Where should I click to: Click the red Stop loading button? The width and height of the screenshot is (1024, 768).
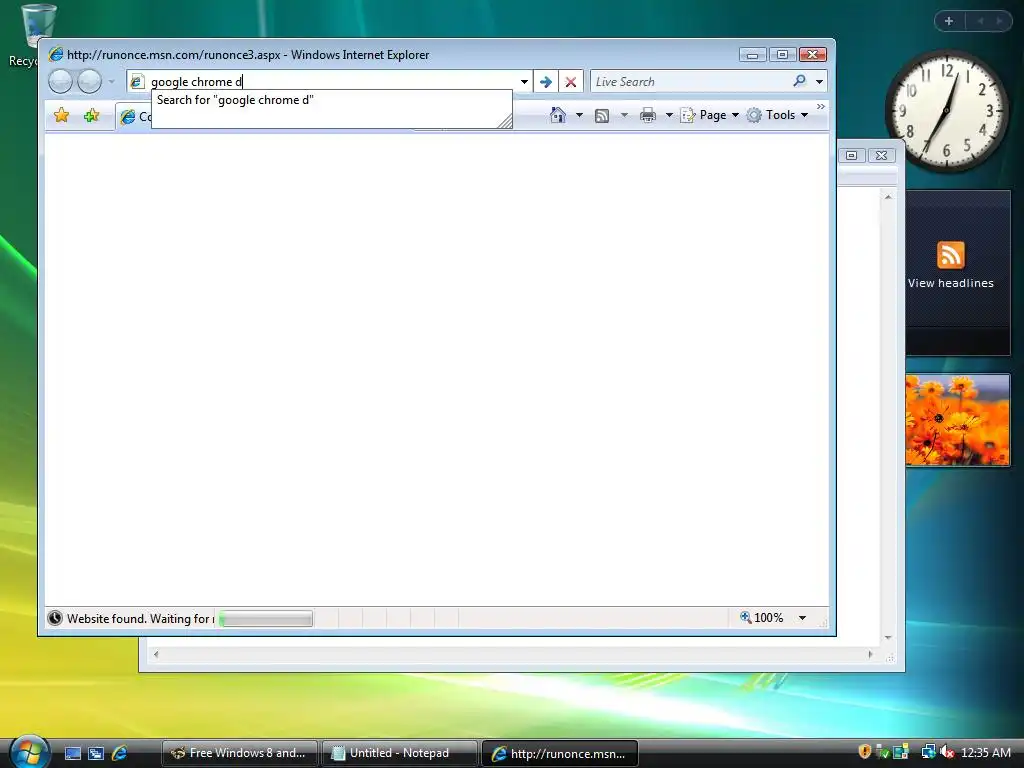coord(570,82)
